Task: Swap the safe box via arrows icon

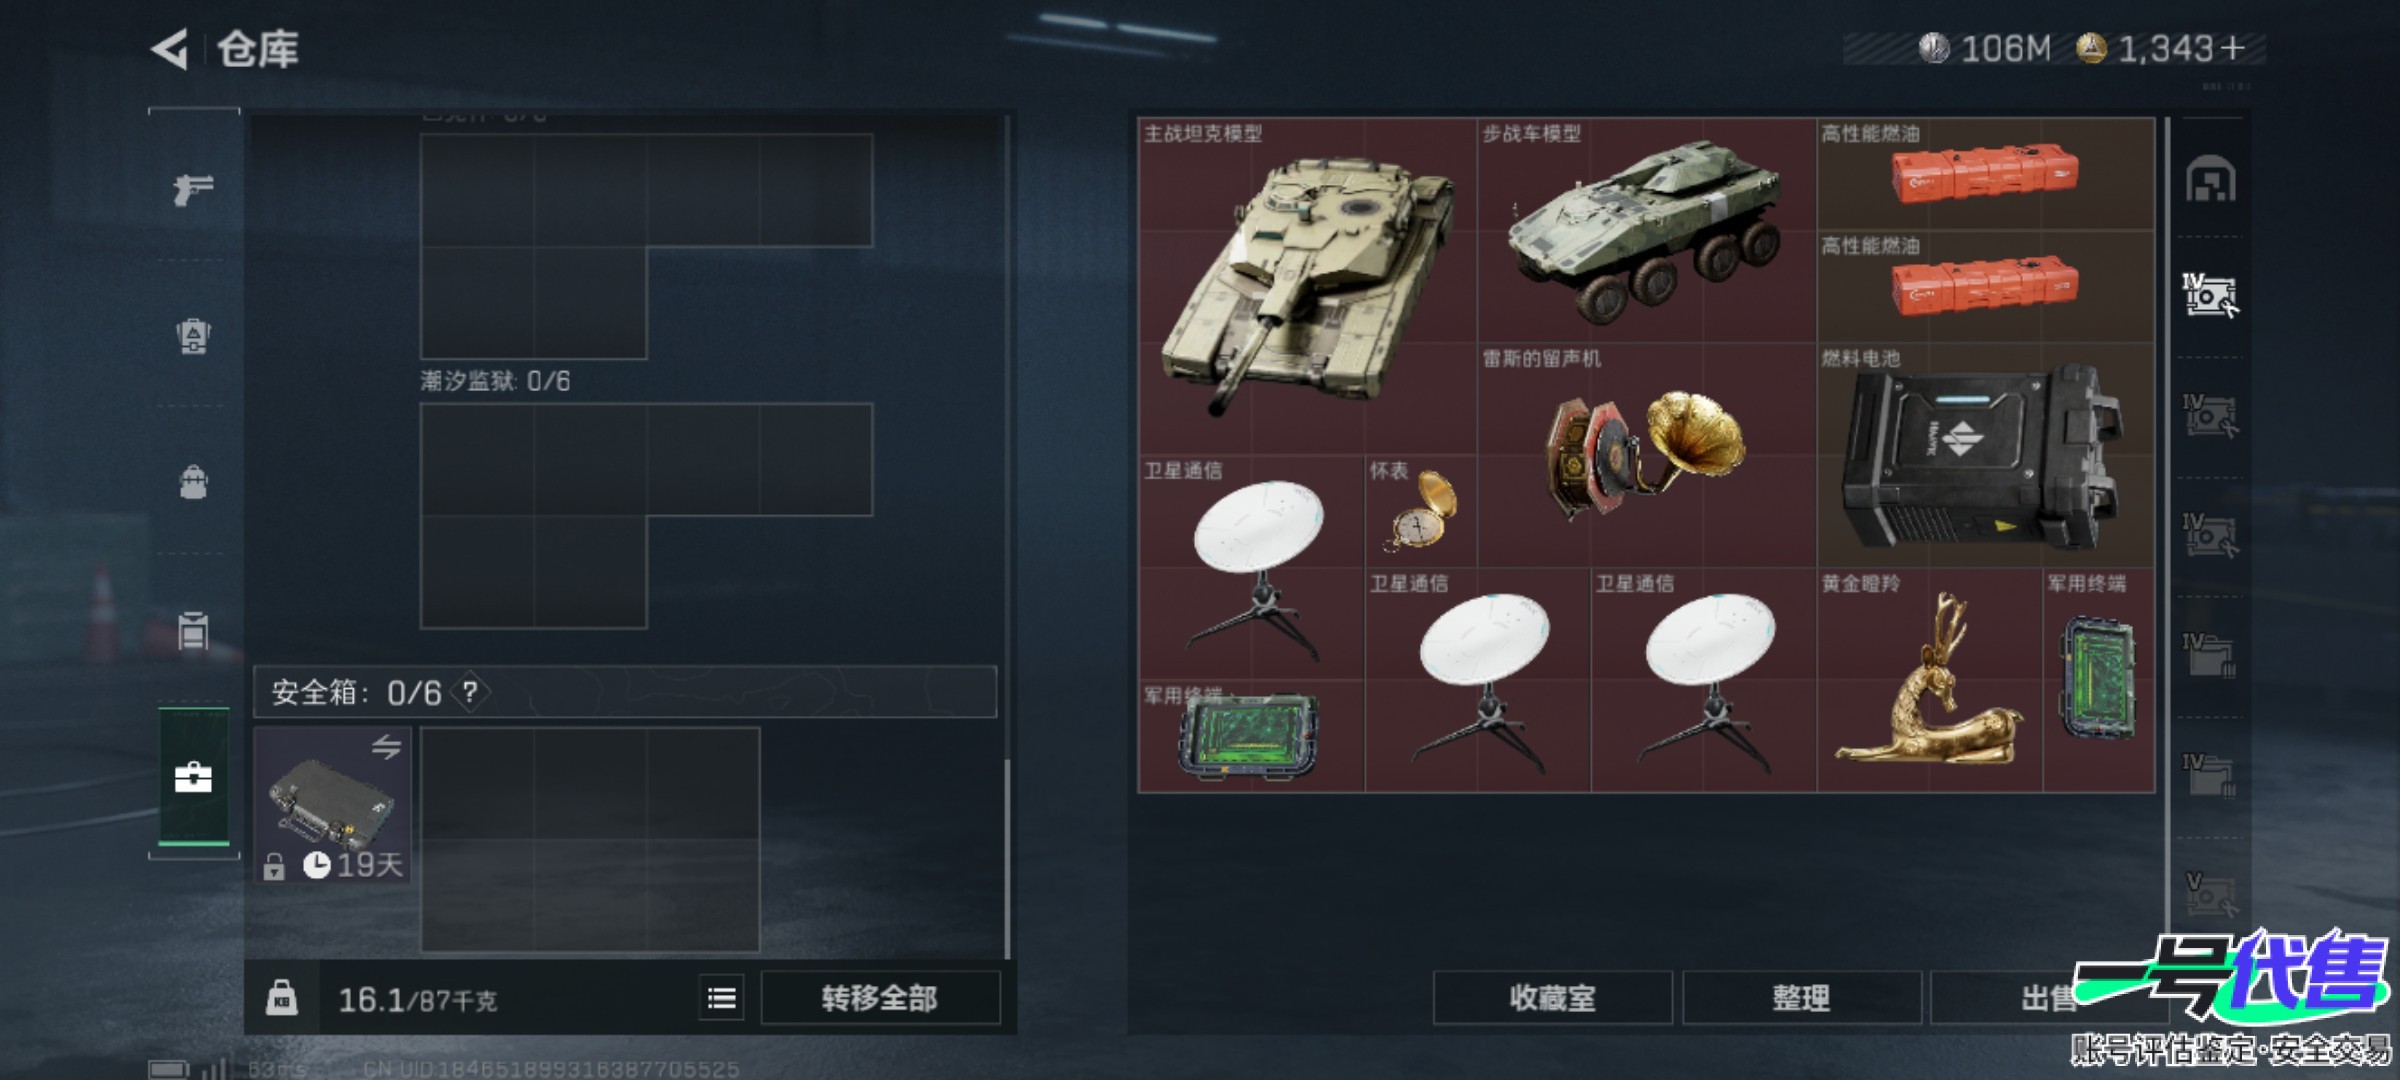Action: (387, 747)
